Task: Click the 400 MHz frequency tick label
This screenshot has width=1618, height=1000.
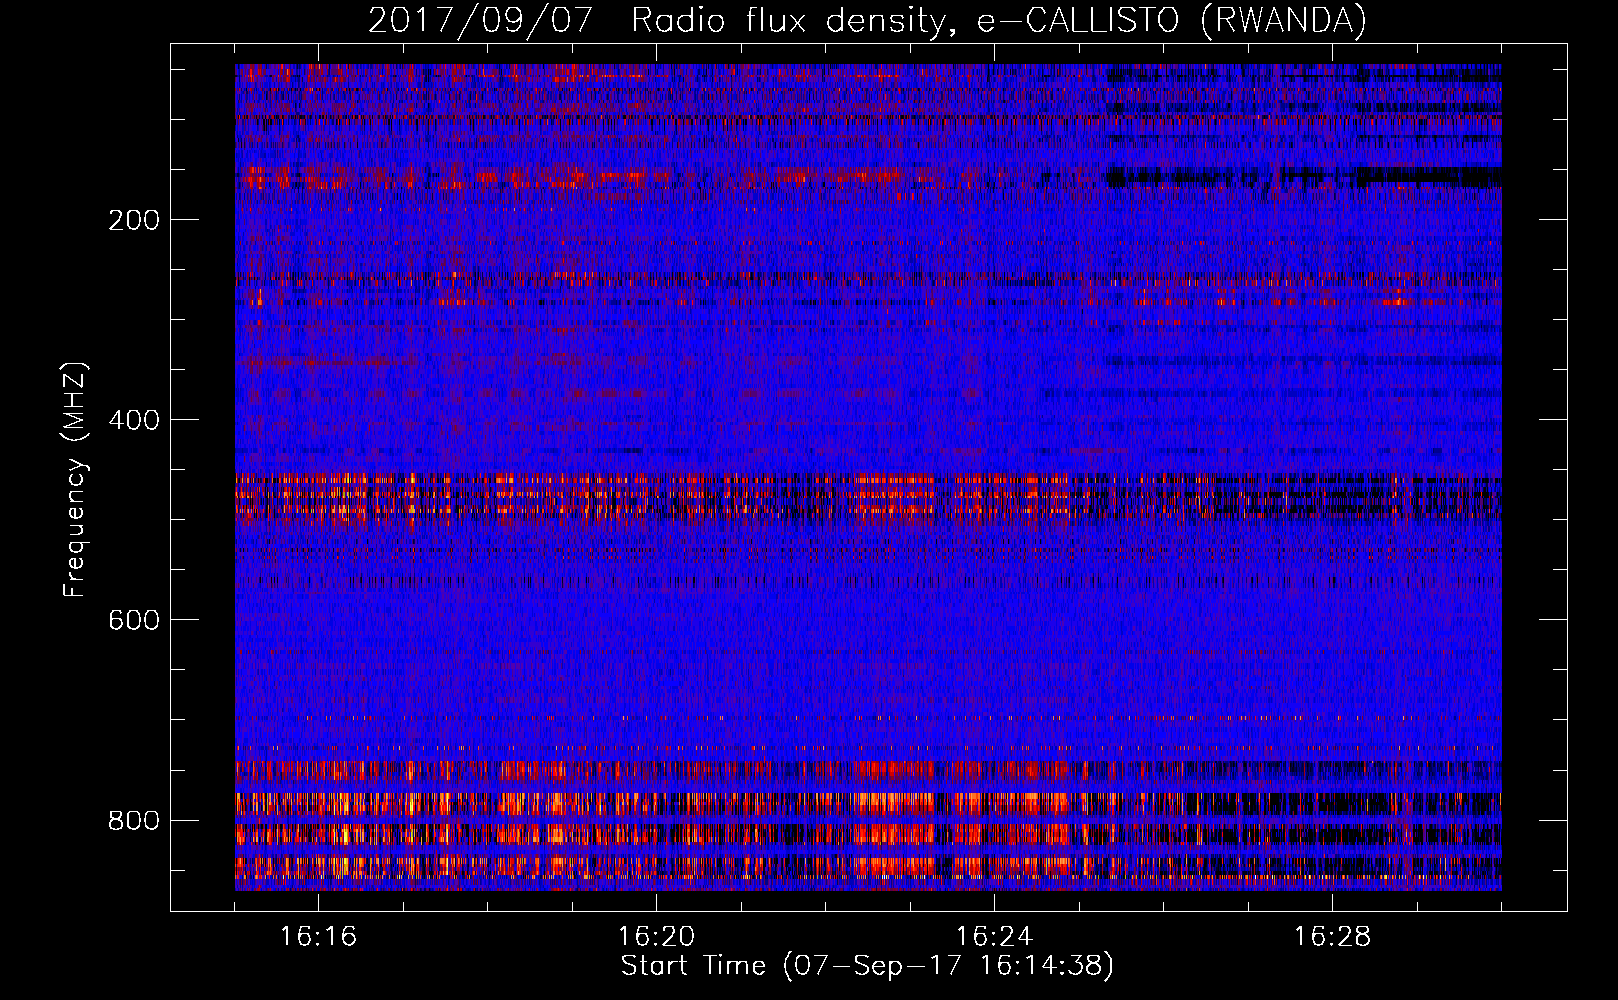Action: coord(134,420)
